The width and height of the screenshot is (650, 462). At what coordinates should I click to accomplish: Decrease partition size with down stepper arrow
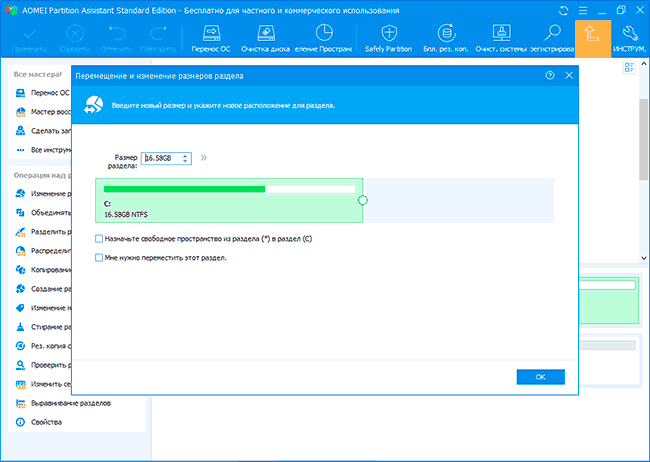[x=185, y=161]
